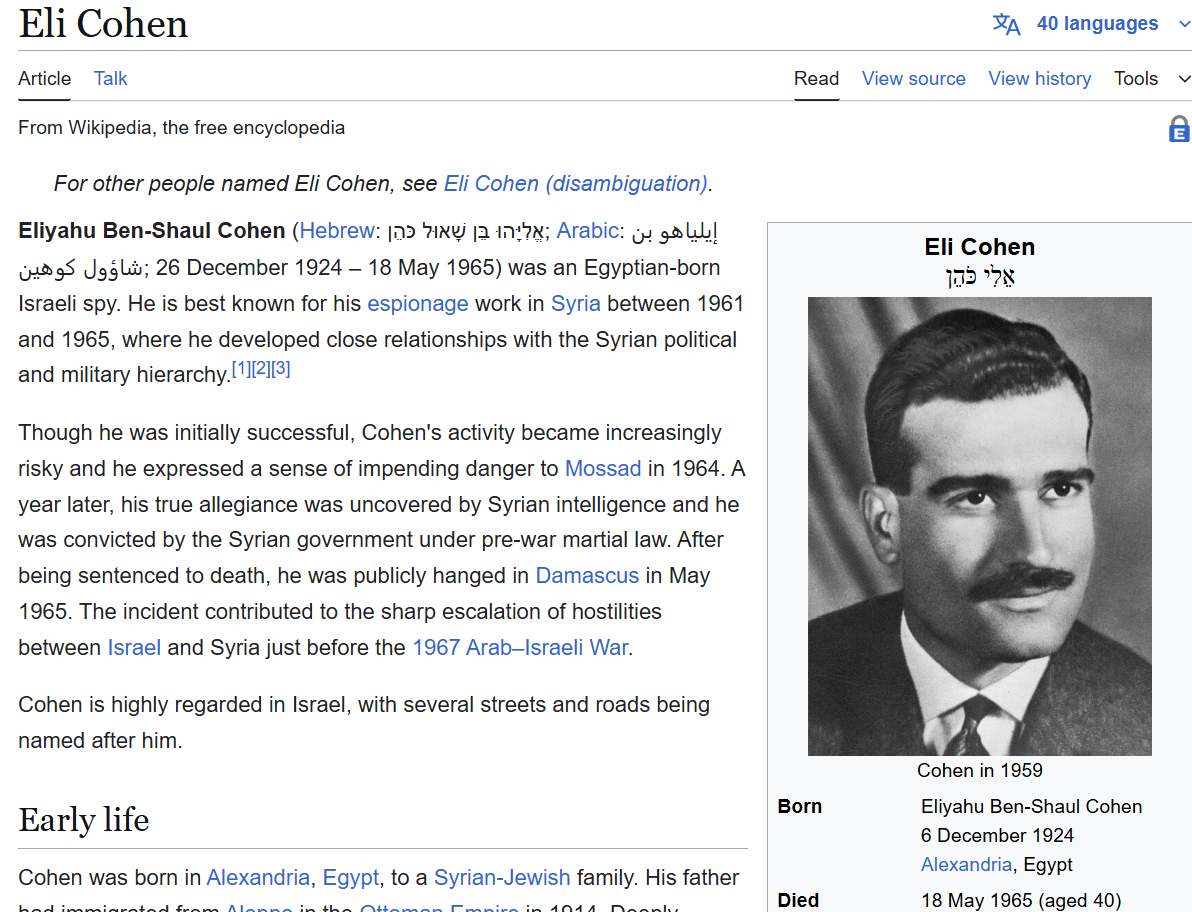Open the espionage link

click(x=417, y=303)
